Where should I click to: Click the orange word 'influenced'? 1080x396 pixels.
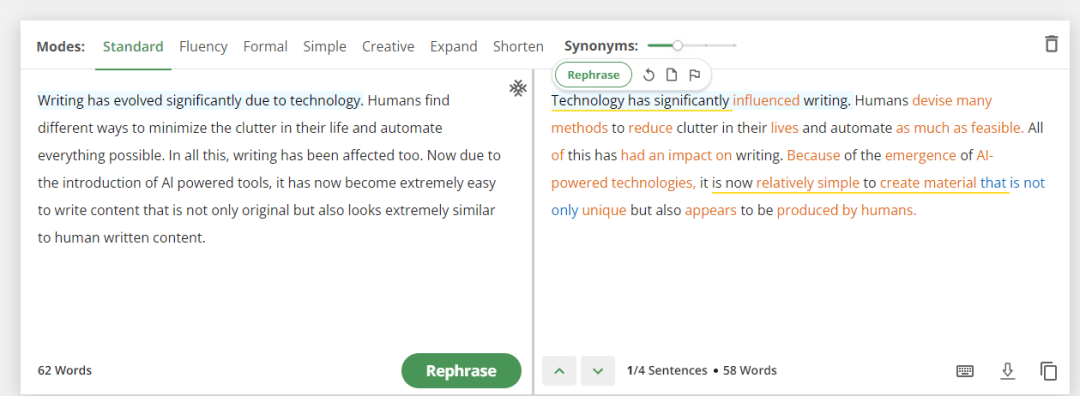pos(766,101)
